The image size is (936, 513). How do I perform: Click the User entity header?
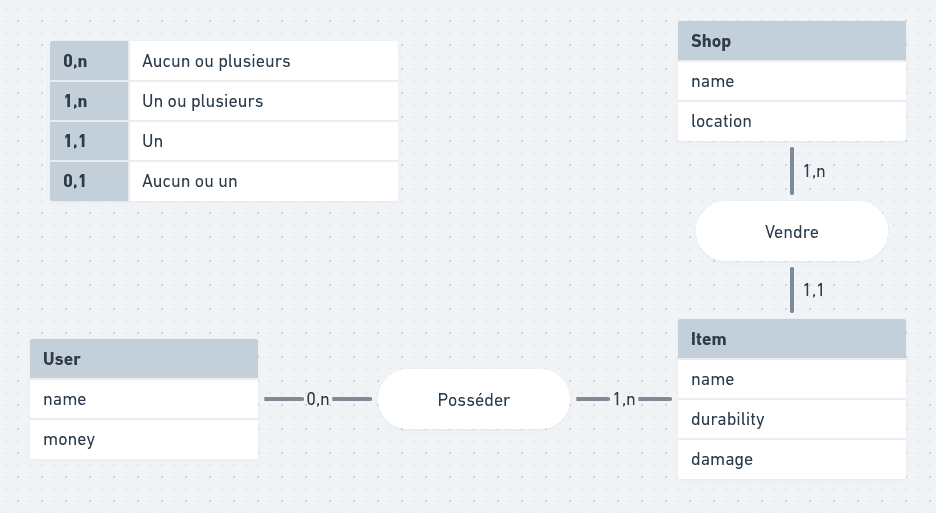click(144, 359)
